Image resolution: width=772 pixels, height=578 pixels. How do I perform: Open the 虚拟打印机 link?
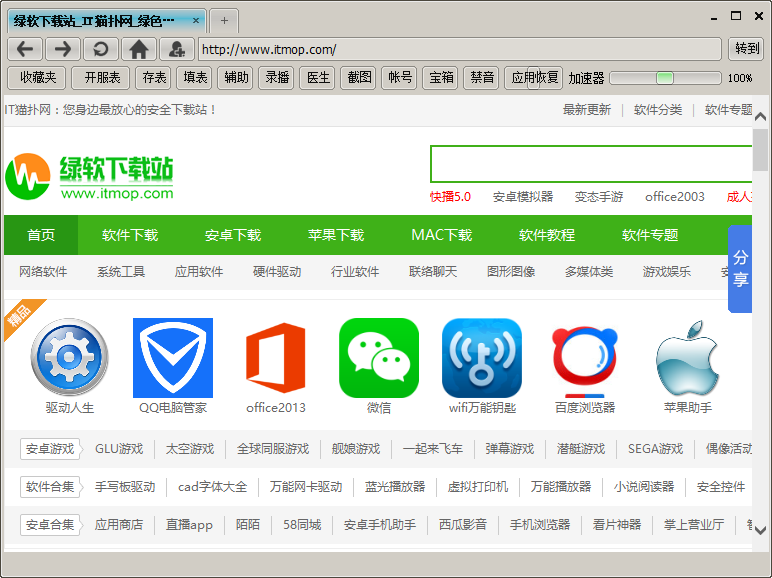coord(478,487)
